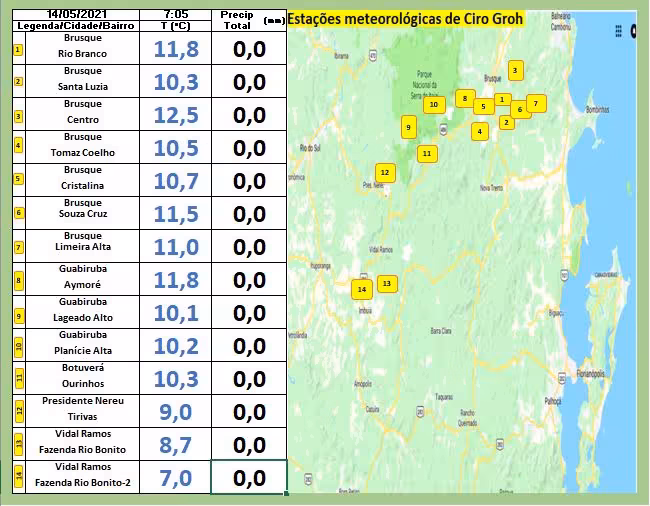
Task: Click yellow marker 14 on the map
Action: tap(362, 289)
